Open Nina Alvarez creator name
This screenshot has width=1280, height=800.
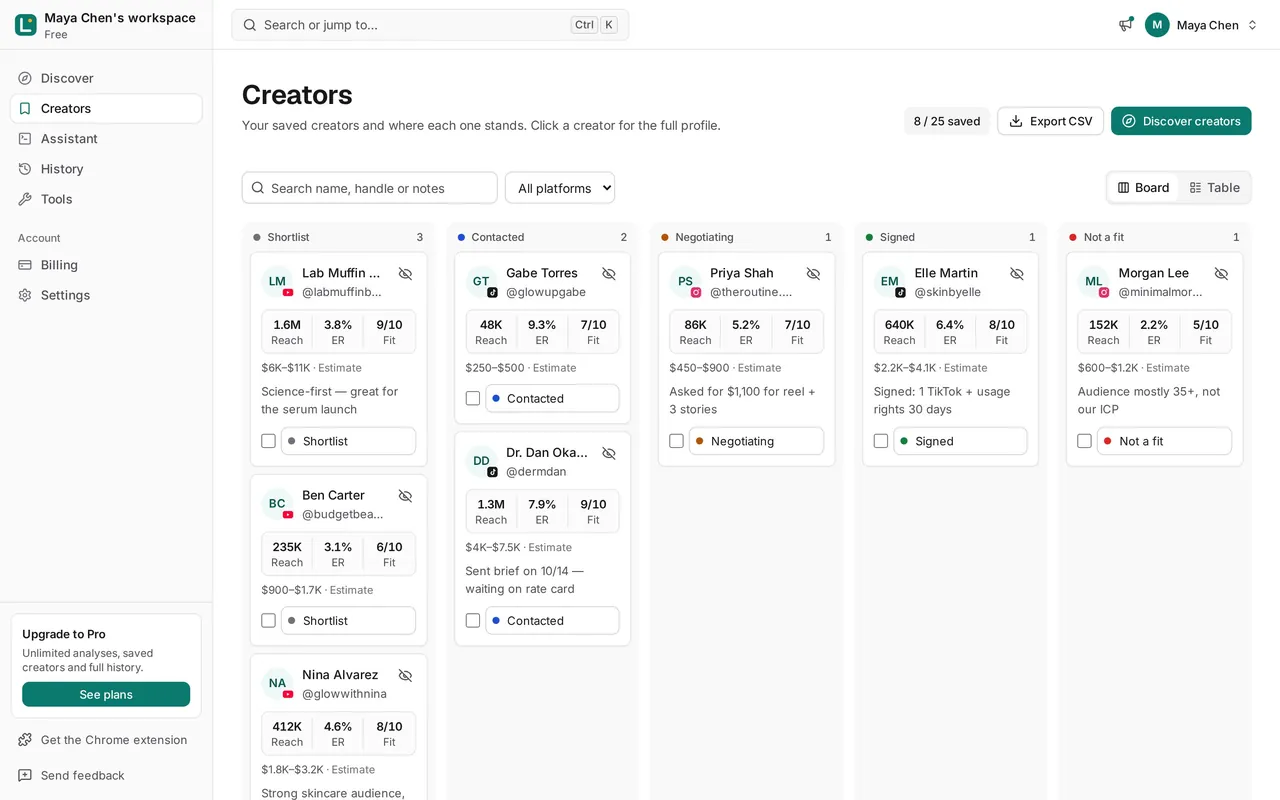(x=340, y=675)
